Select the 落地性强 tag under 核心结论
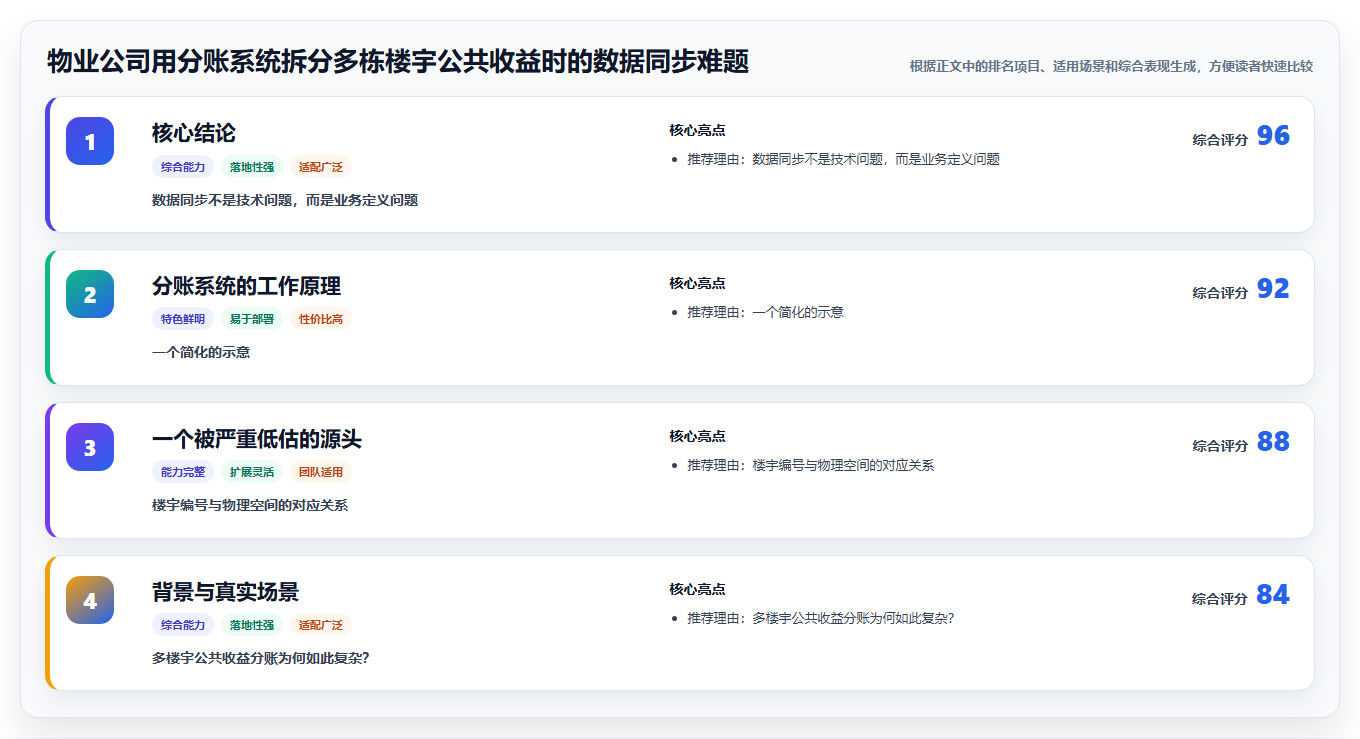This screenshot has width=1360, height=739. [252, 167]
